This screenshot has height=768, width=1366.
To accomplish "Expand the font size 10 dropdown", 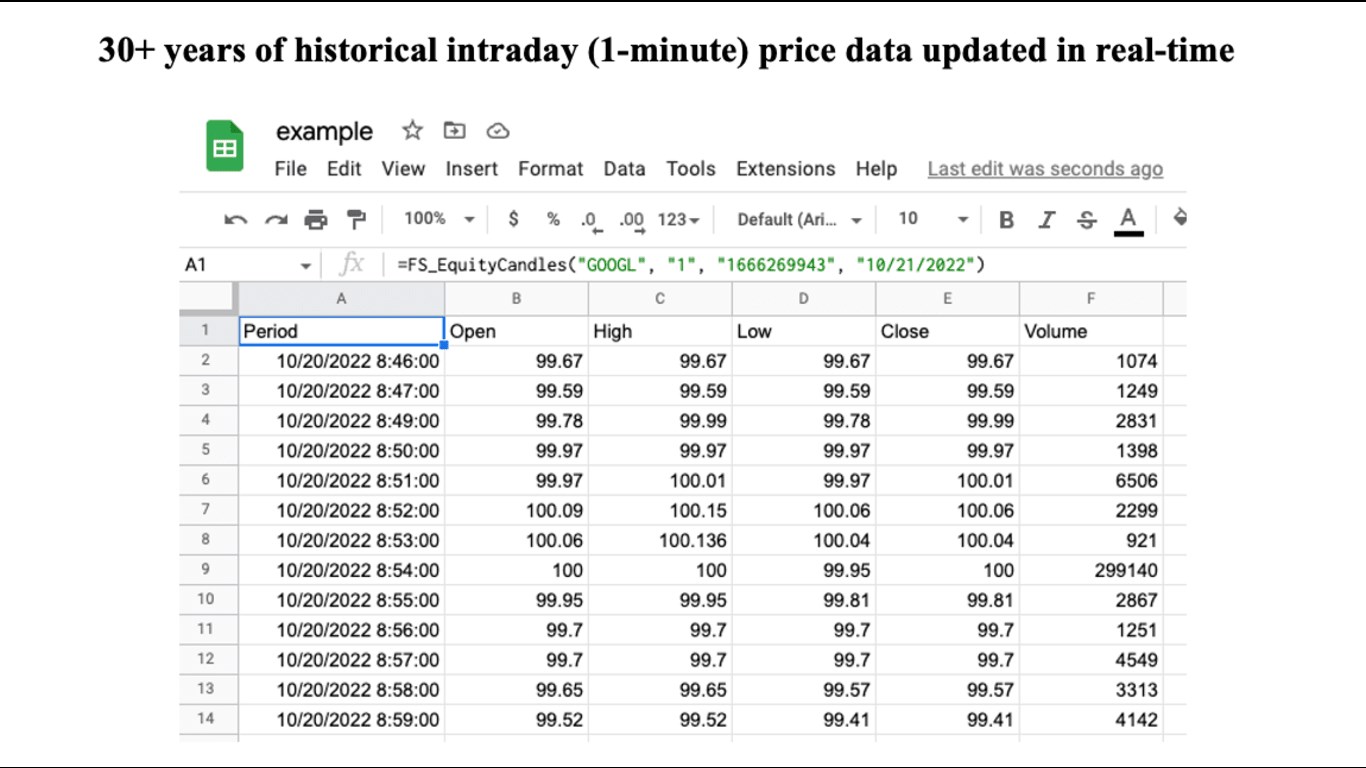I will point(933,219).
